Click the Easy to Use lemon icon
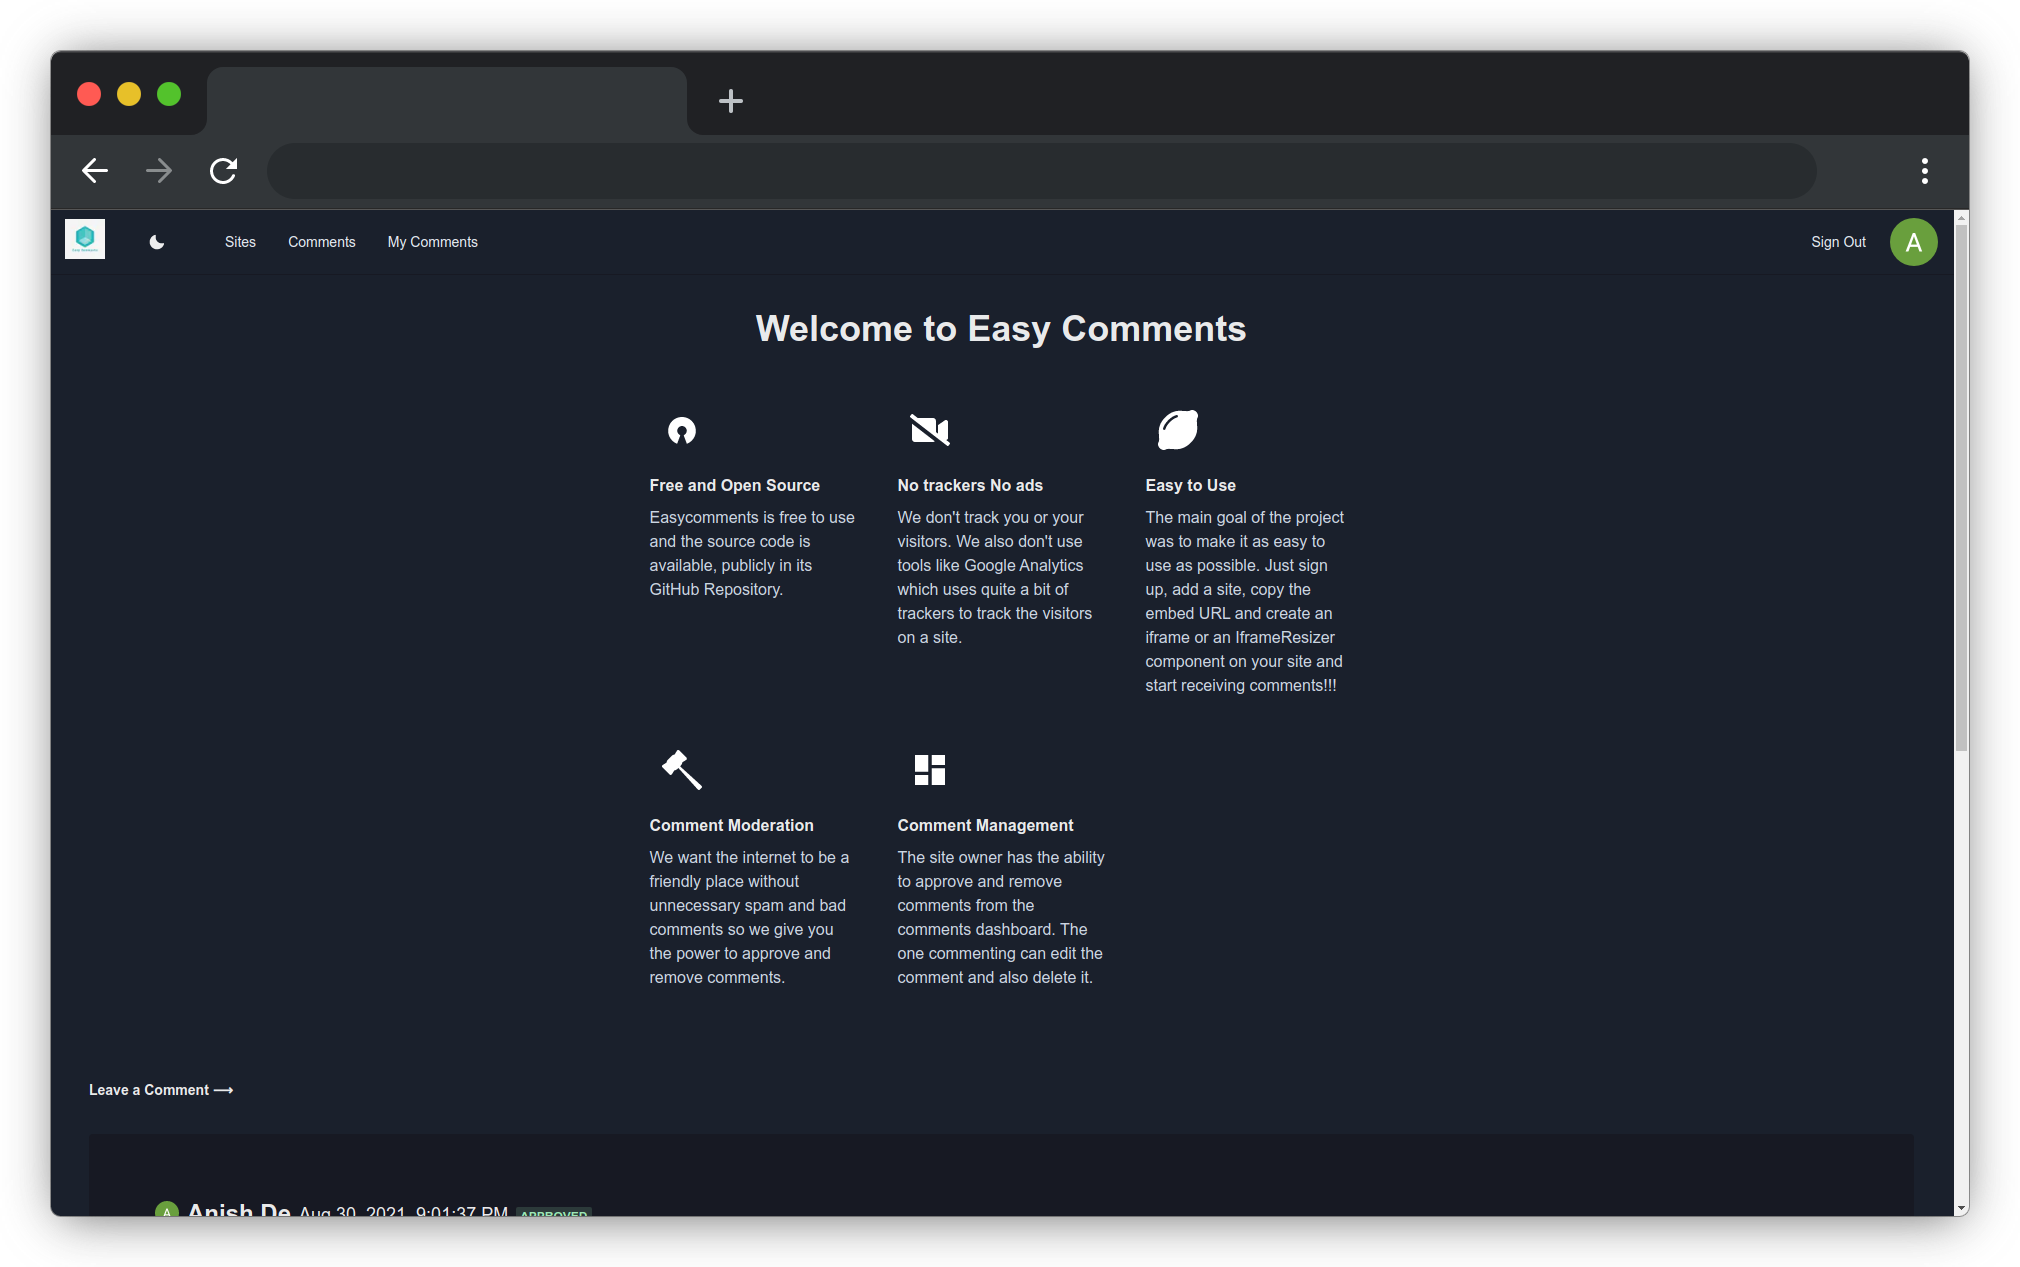2020x1267 pixels. coord(1177,430)
